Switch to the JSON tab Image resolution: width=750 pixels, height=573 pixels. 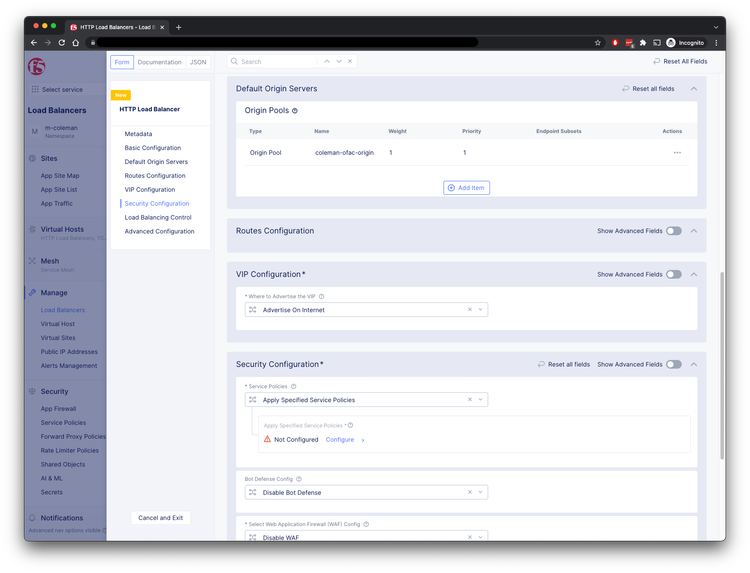click(x=198, y=62)
